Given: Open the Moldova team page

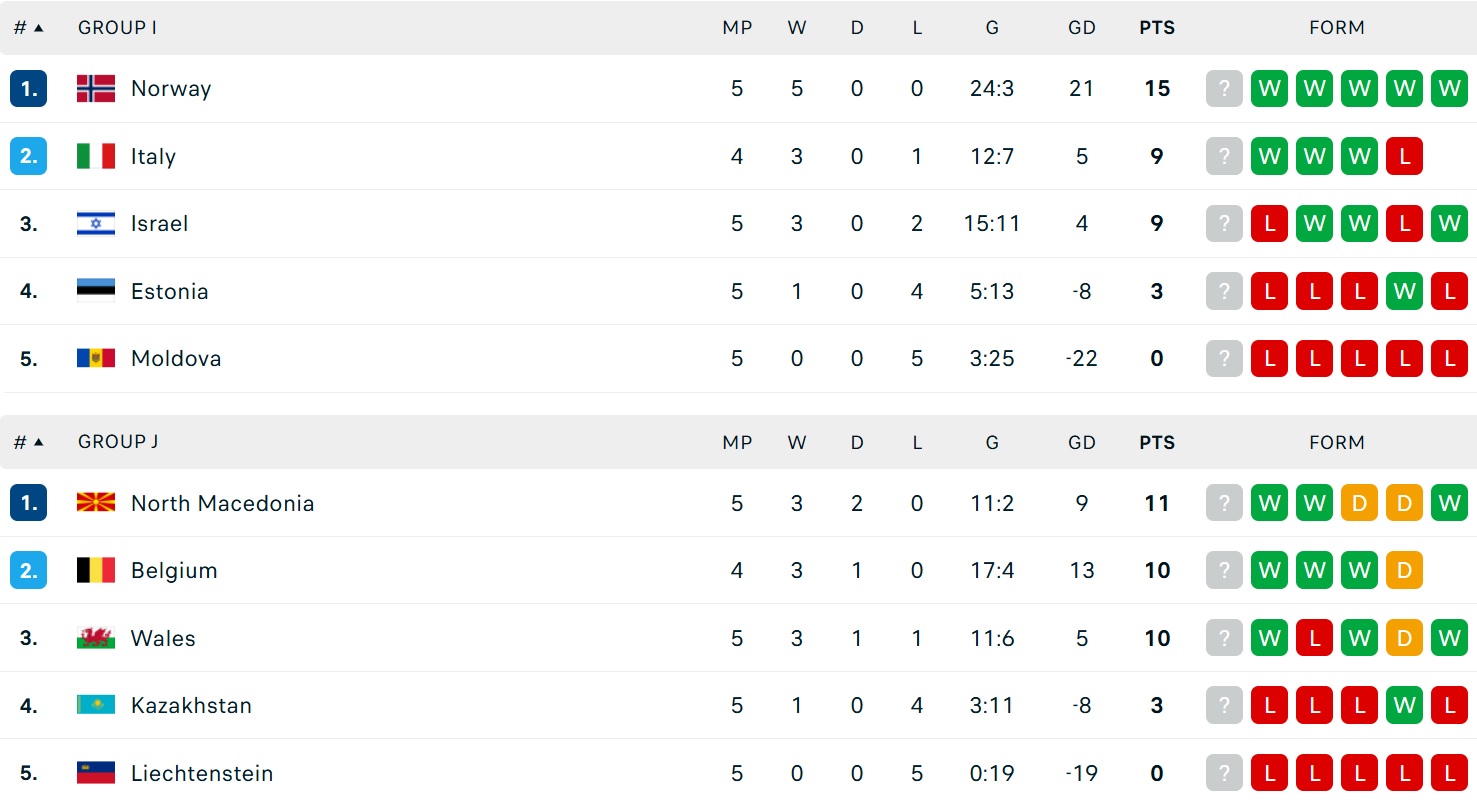Looking at the screenshot, I should (x=176, y=359).
